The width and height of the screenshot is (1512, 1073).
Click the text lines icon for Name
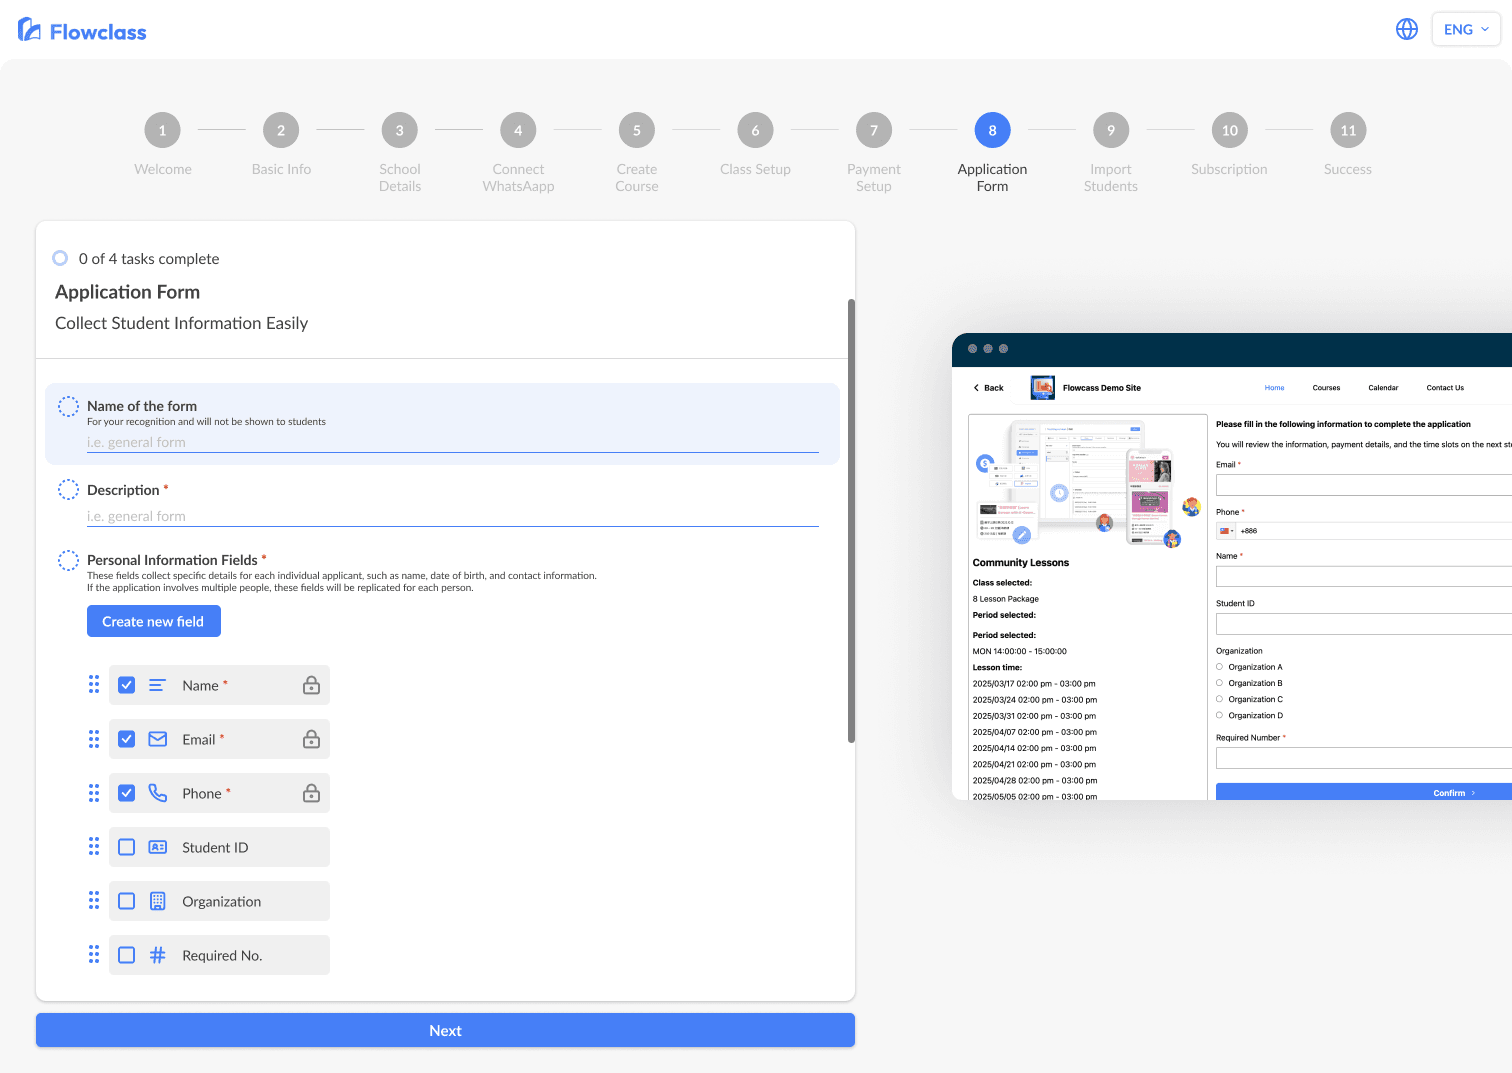click(x=158, y=685)
